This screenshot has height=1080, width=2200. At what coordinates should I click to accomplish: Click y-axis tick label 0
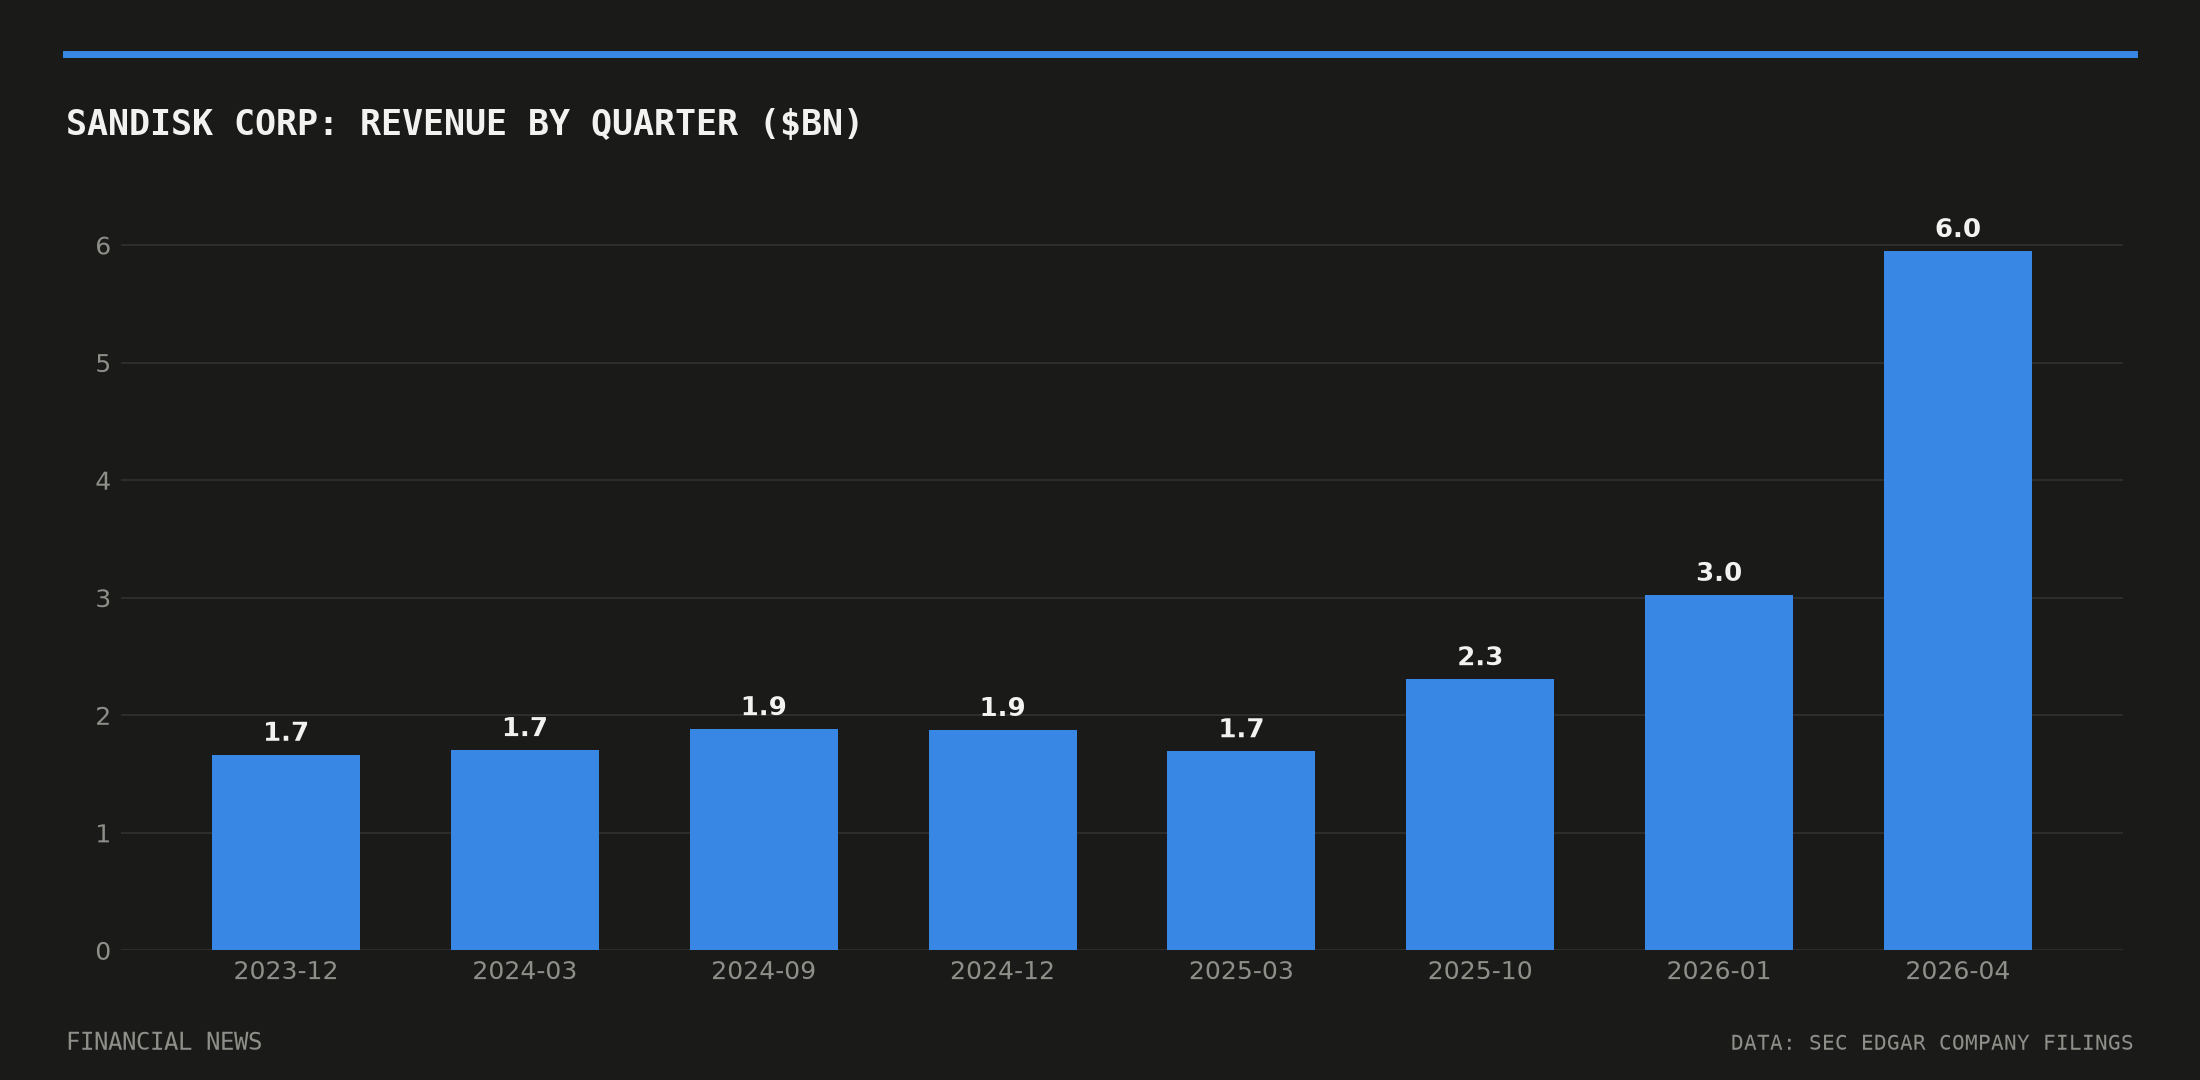click(103, 952)
